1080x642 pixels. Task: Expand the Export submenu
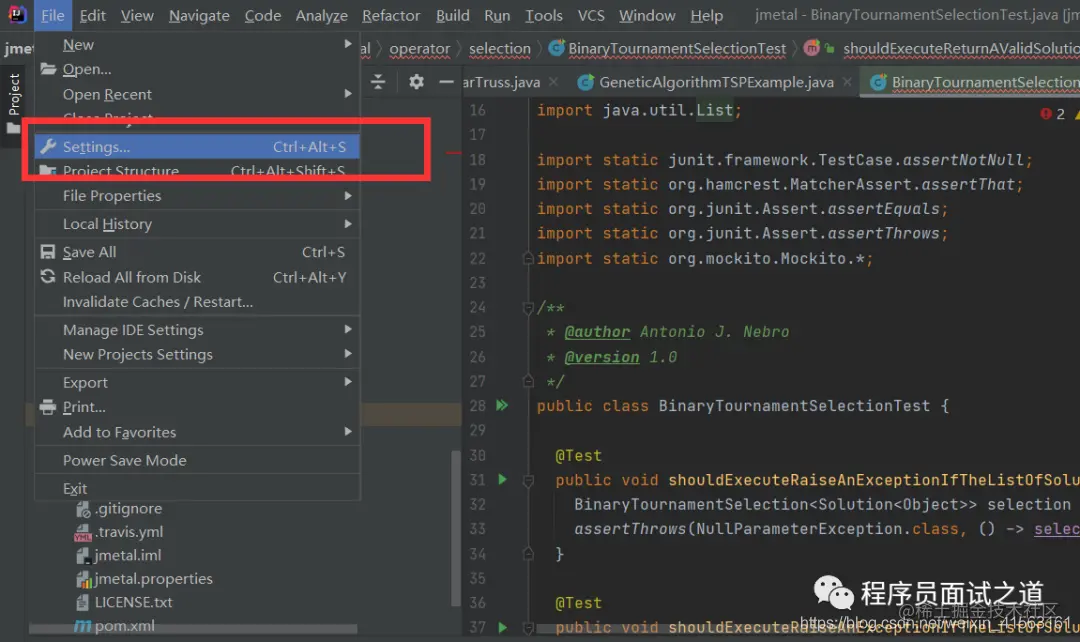coord(197,382)
